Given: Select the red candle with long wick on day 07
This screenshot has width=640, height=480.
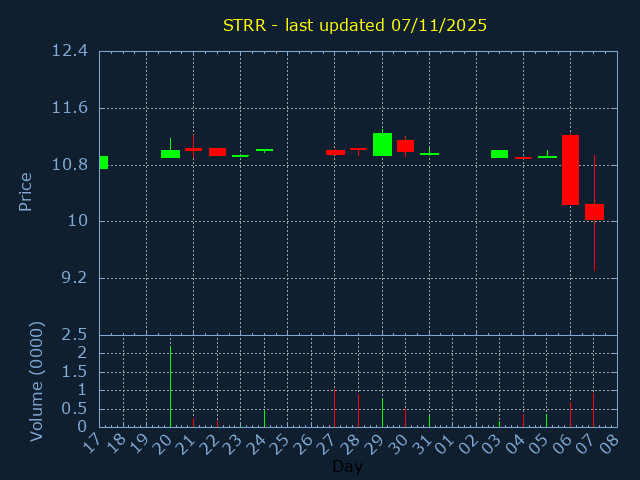Looking at the screenshot, I should tap(594, 211).
